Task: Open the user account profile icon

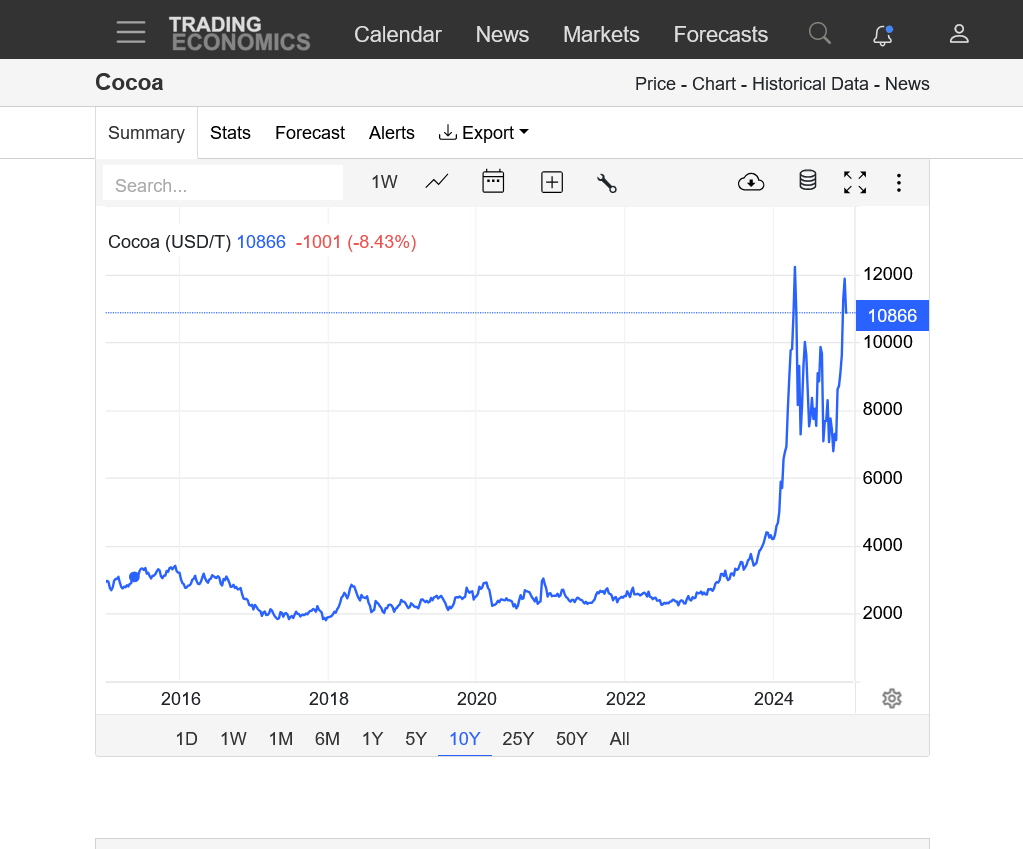Action: point(958,34)
